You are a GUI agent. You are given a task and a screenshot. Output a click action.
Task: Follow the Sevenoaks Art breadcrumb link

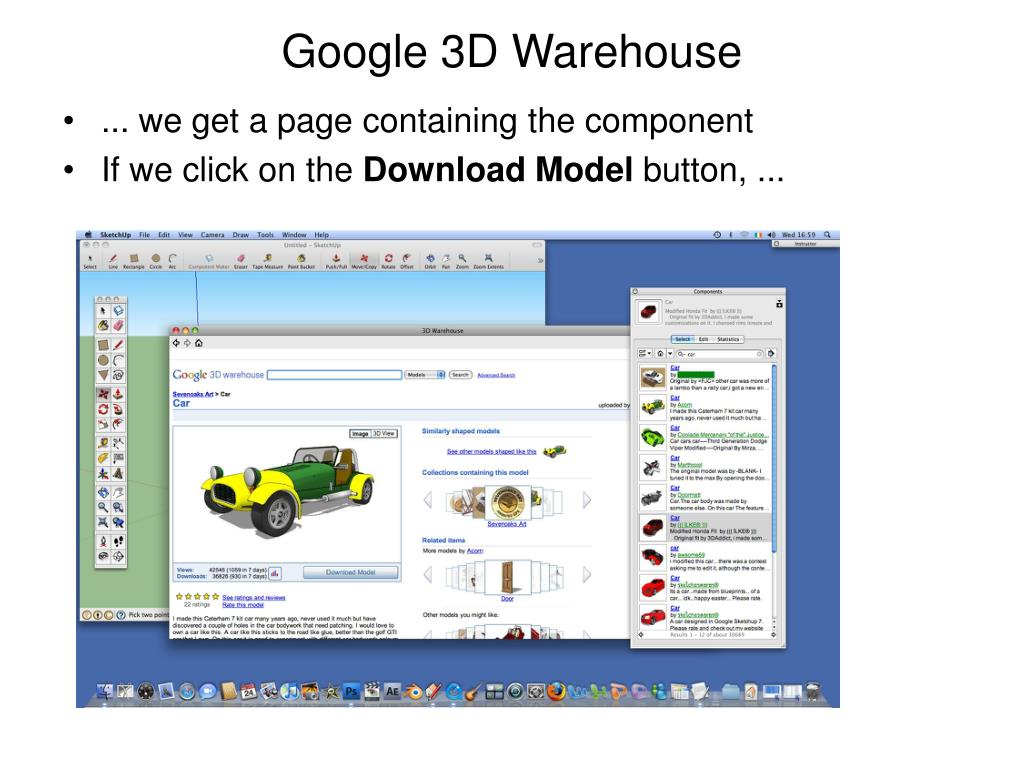[193, 394]
